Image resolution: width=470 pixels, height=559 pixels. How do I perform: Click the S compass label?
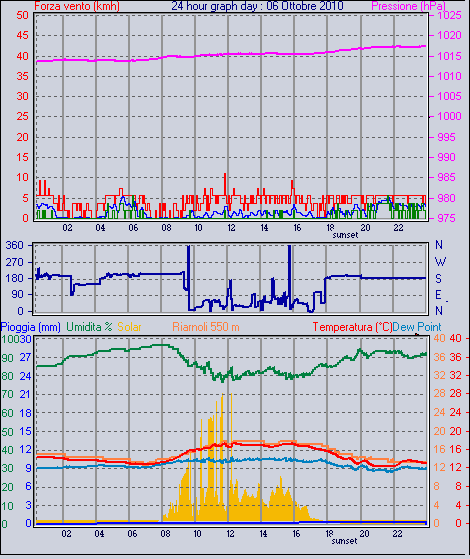pyautogui.click(x=439, y=278)
